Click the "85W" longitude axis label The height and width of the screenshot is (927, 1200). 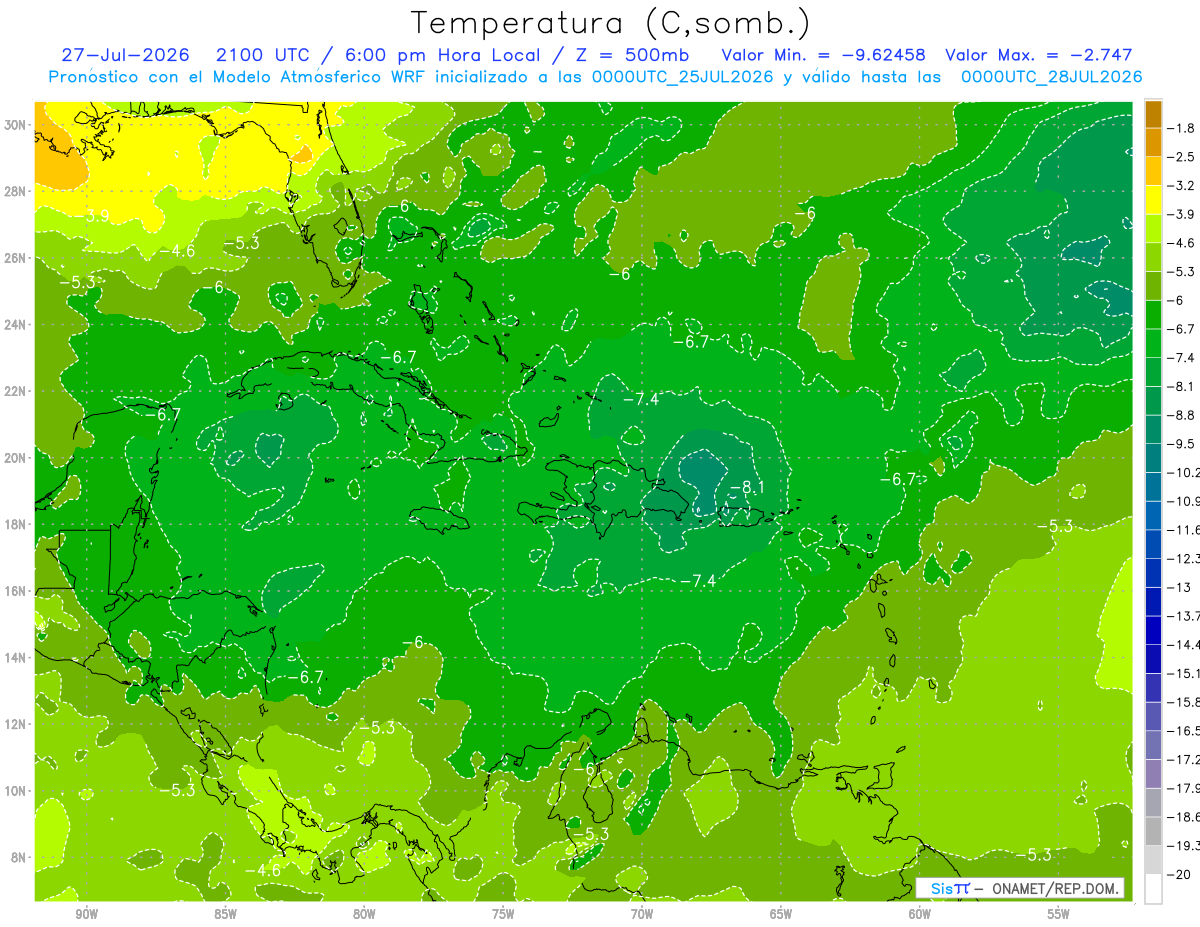[225, 914]
